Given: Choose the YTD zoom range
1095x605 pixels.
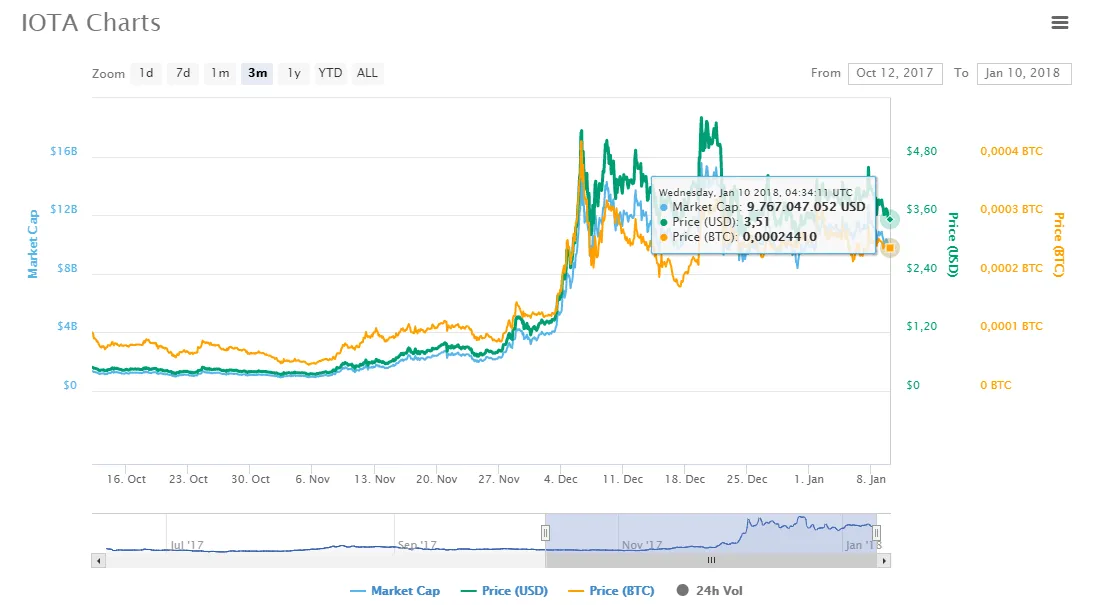Looking at the screenshot, I should coord(330,73).
